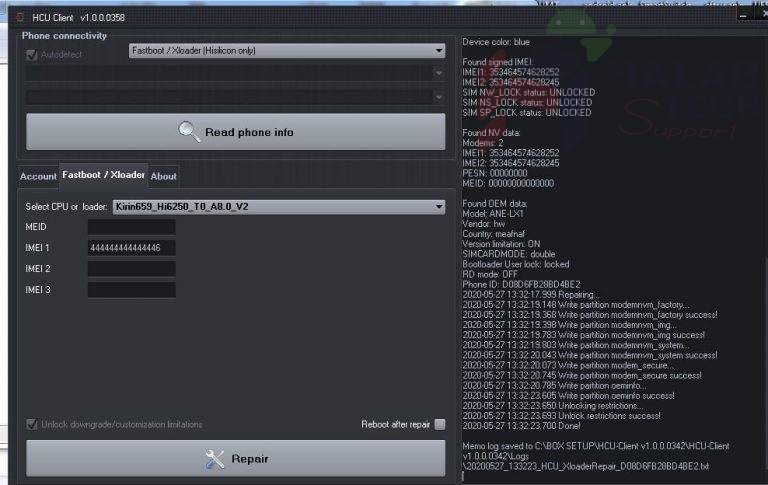Screen dimensions: 768x485
Task: Toggle the Autodetect checkbox
Action: [32, 54]
